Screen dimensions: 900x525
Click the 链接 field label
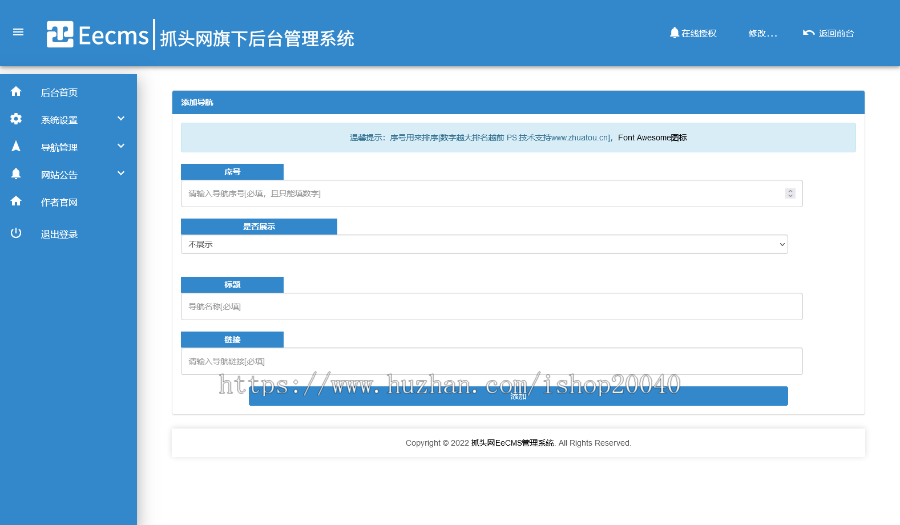pyautogui.click(x=232, y=340)
